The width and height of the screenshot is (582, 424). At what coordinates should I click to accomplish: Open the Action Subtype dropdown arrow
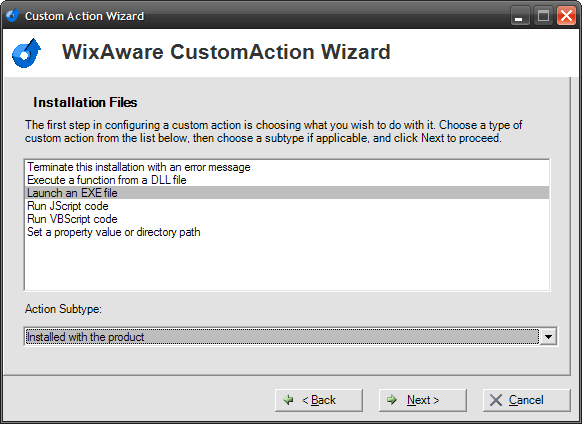548,337
